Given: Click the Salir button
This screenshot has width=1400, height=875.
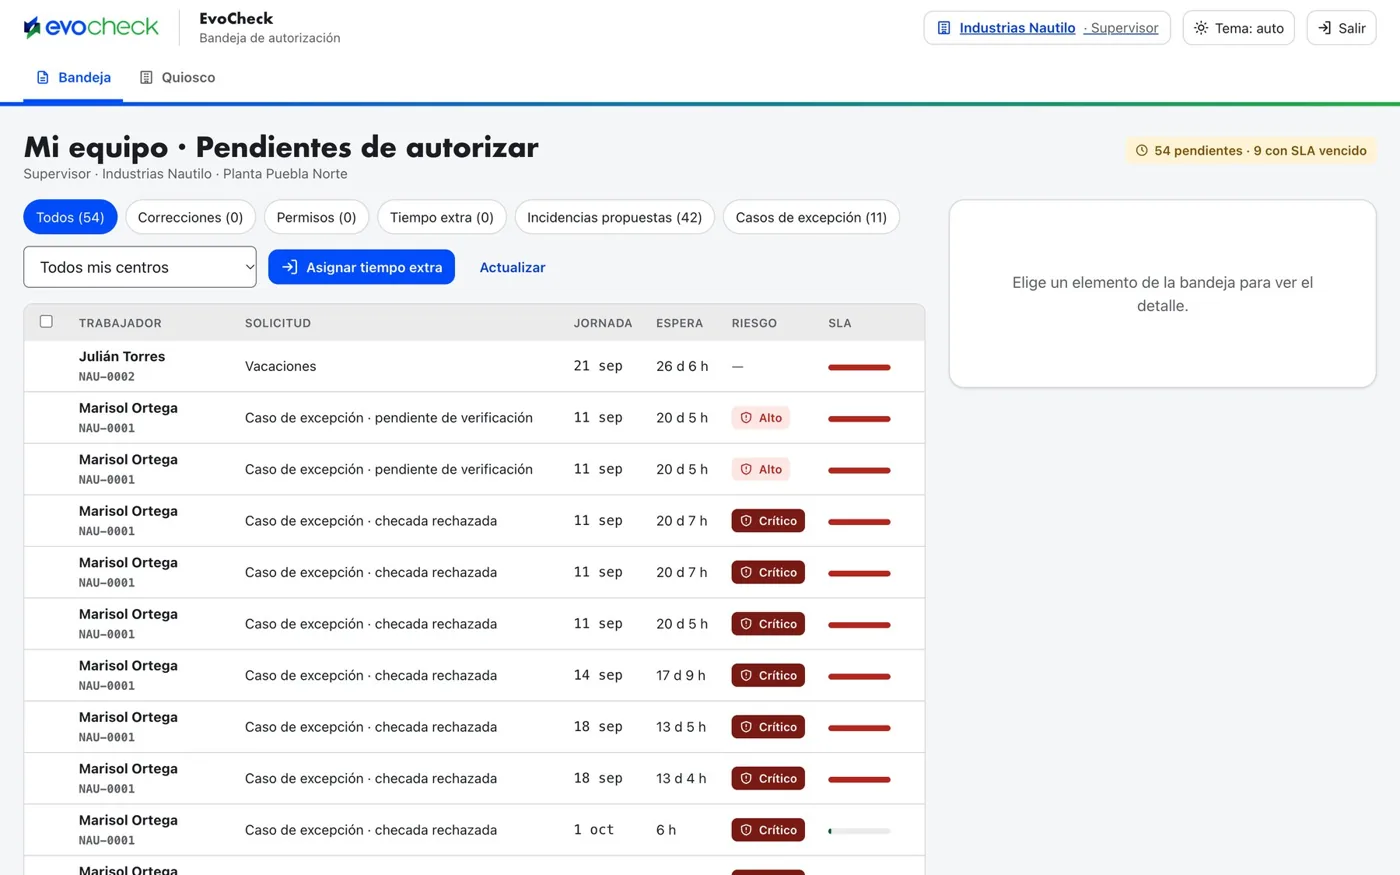Looking at the screenshot, I should [x=1341, y=28].
